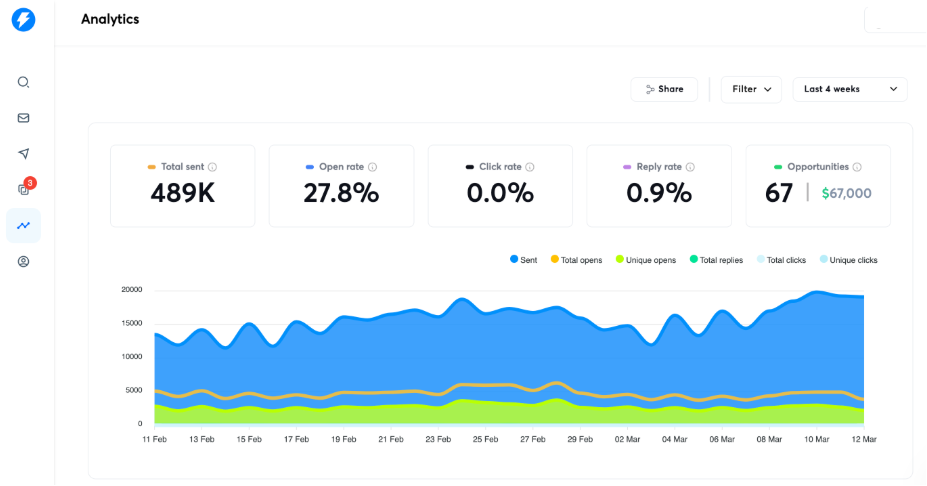Click the $67,000 opportunity value
This screenshot has width=927, height=486.
[x=847, y=193]
